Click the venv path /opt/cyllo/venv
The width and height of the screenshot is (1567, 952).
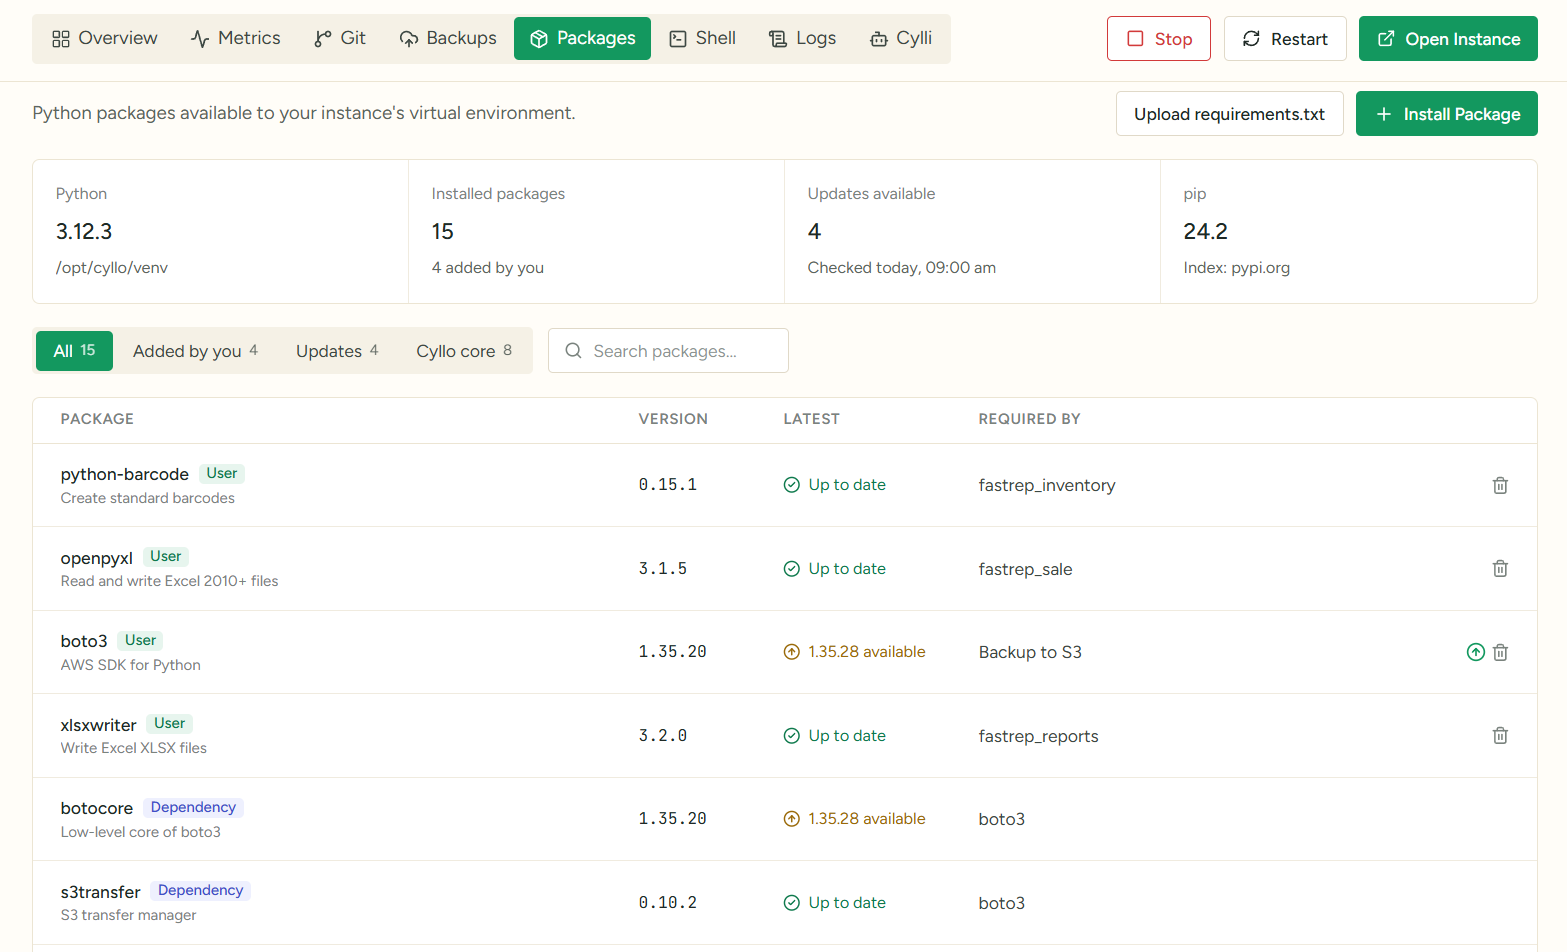pos(112,268)
